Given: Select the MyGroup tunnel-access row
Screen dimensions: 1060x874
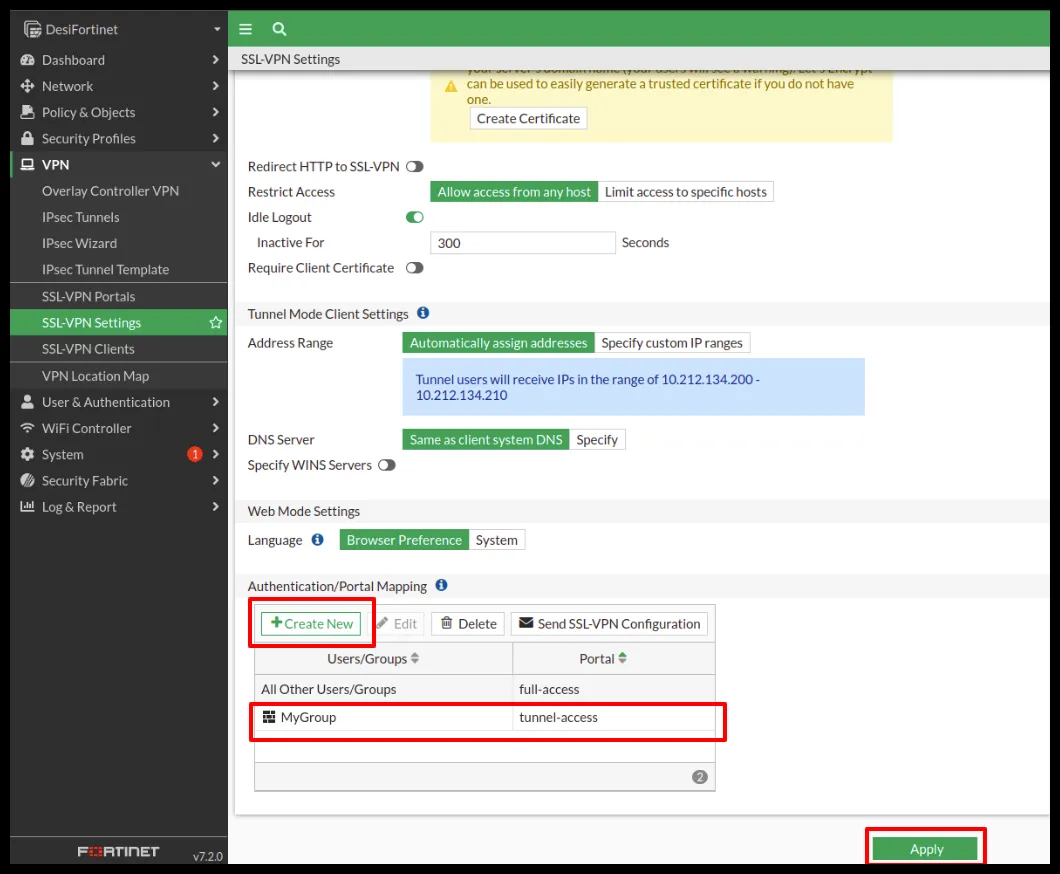Looking at the screenshot, I should point(485,717).
